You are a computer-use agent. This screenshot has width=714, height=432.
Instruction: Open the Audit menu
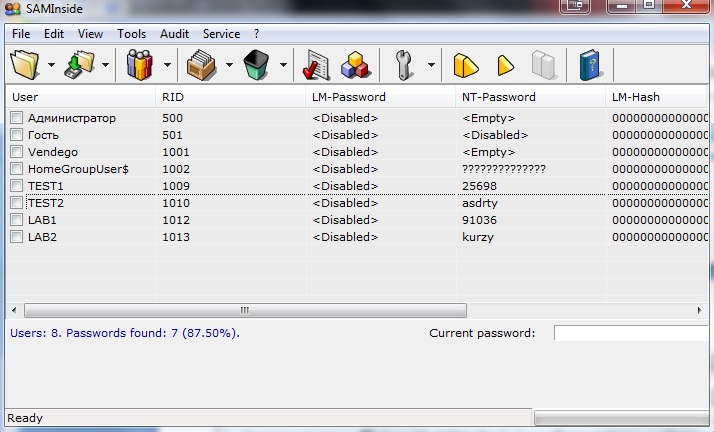coord(174,34)
